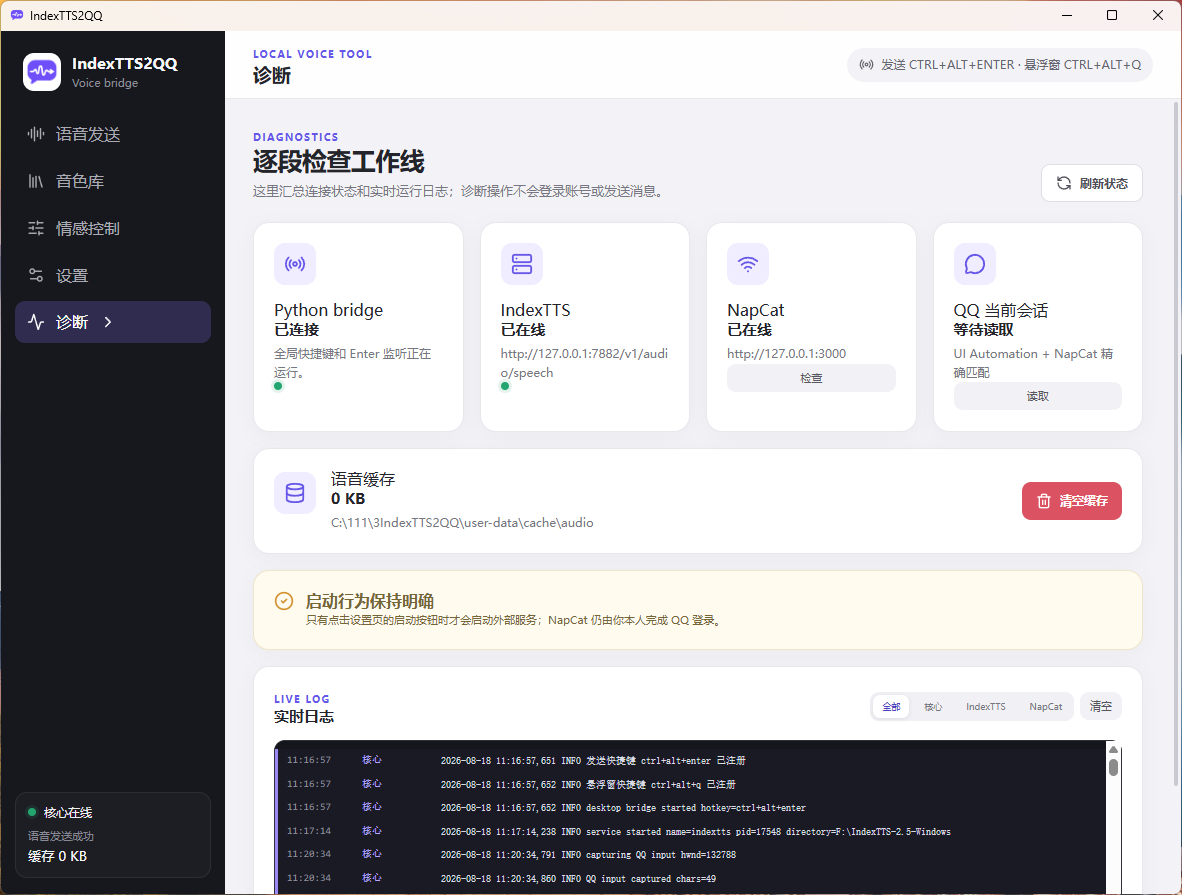Click the green status dot under Python bridge
Screen dimensions: 1182x895
tap(278, 386)
